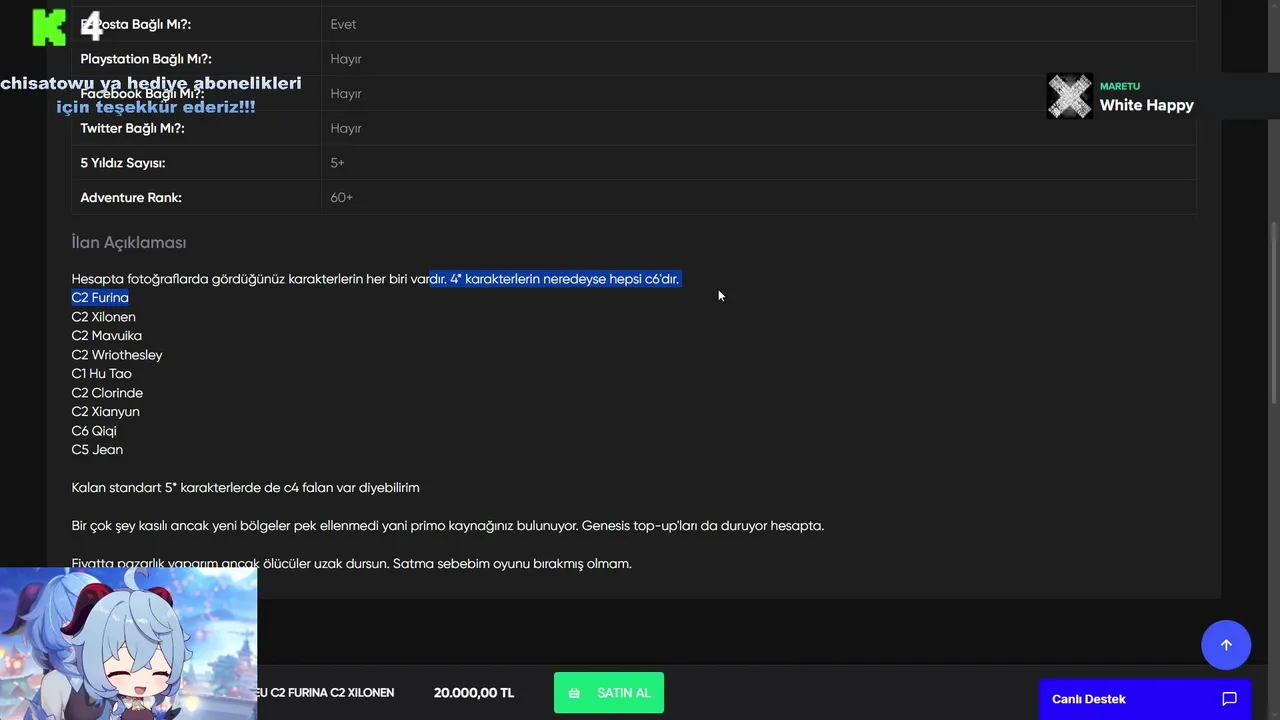
Task: Click the C6 Qiqi line in description
Action: [x=94, y=431]
